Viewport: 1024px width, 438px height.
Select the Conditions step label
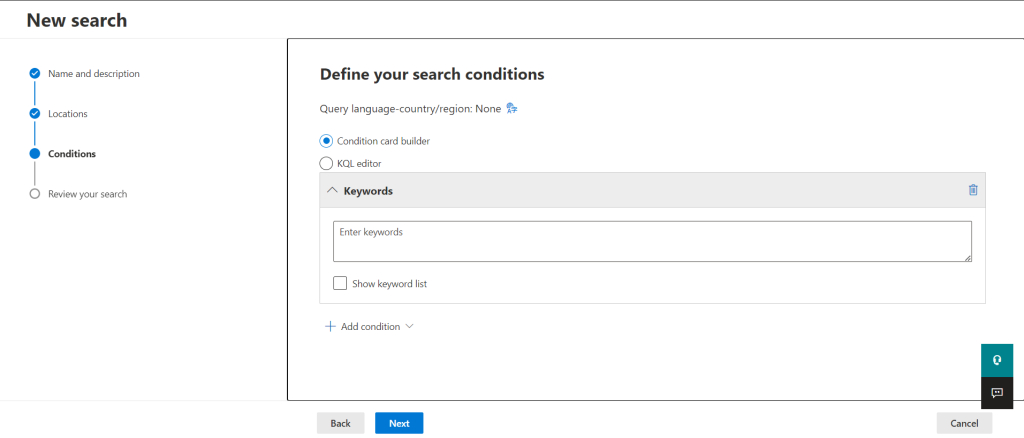coord(72,154)
